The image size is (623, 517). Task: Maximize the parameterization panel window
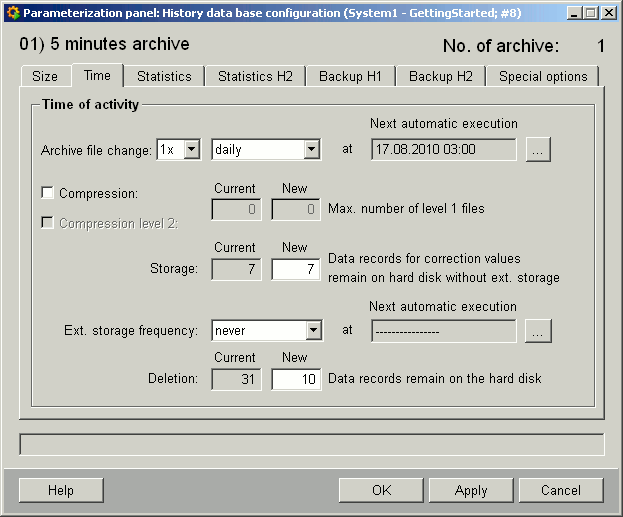pyautogui.click(x=590, y=13)
